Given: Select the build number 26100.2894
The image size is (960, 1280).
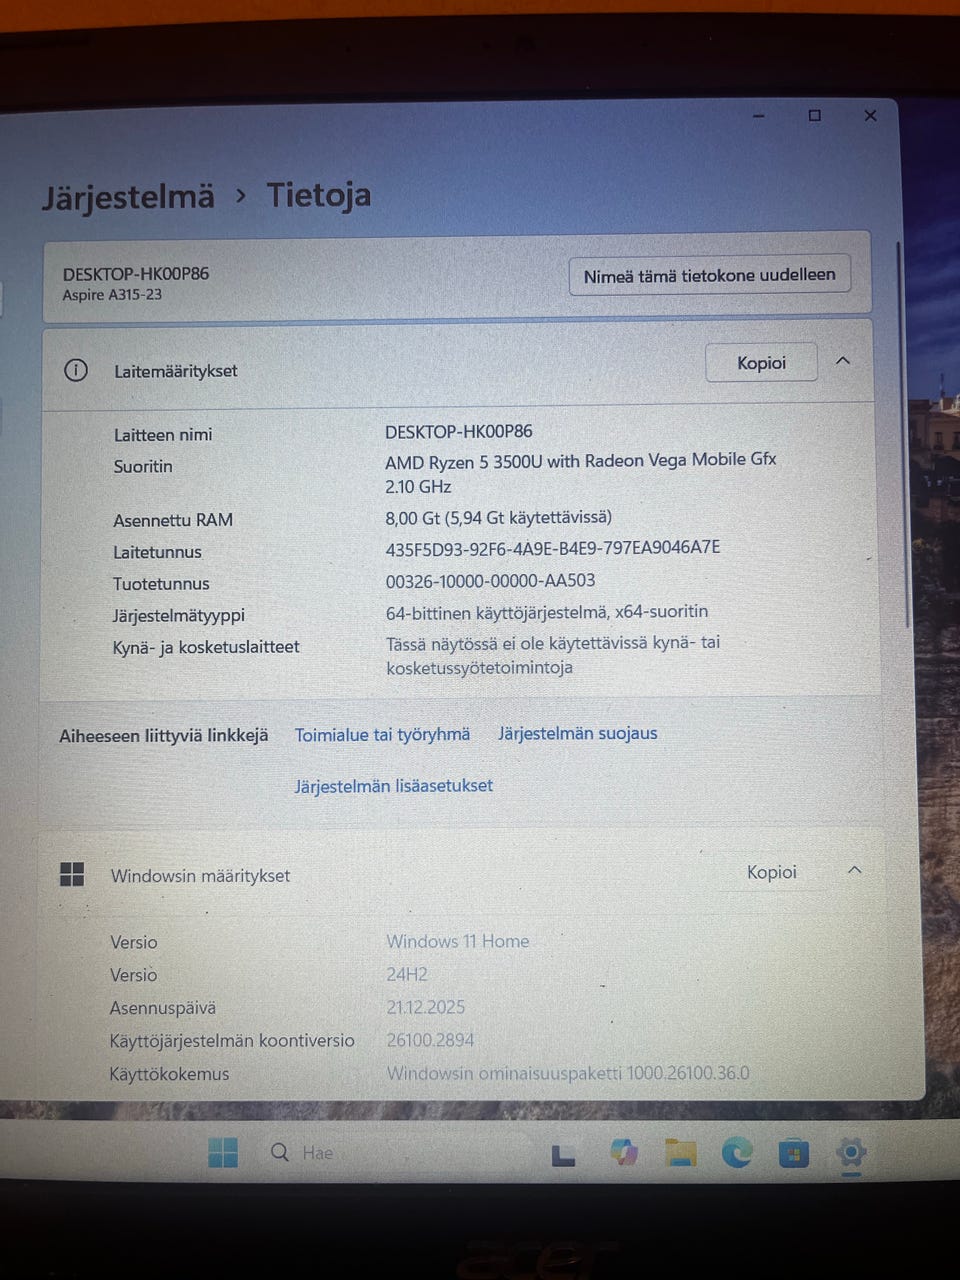Looking at the screenshot, I should [431, 1040].
